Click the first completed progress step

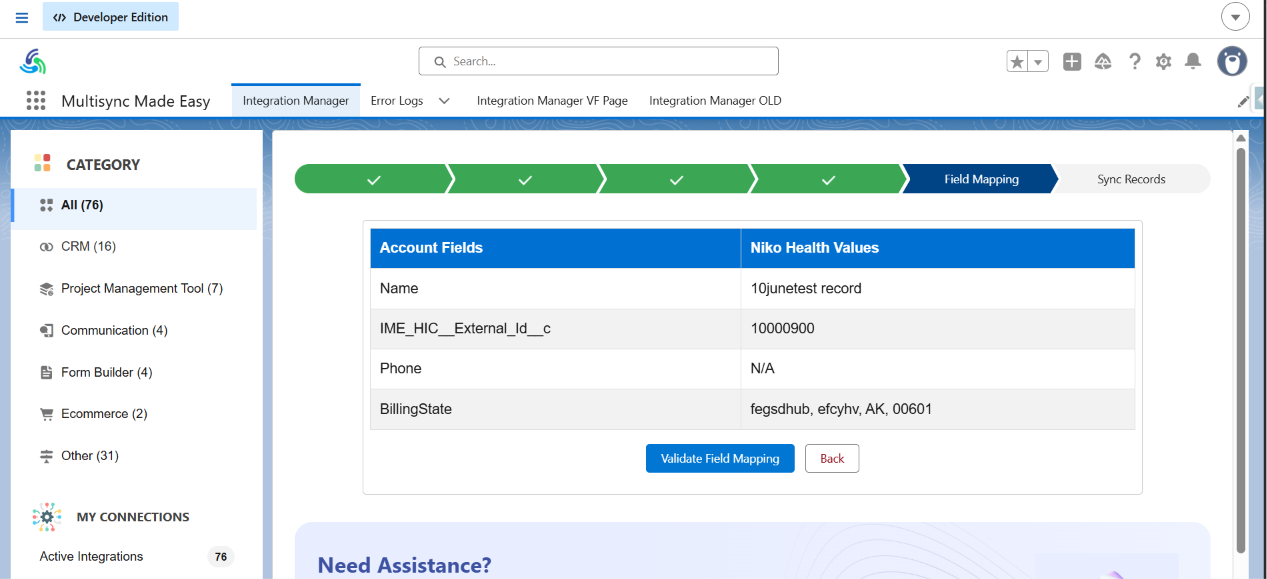(x=373, y=179)
